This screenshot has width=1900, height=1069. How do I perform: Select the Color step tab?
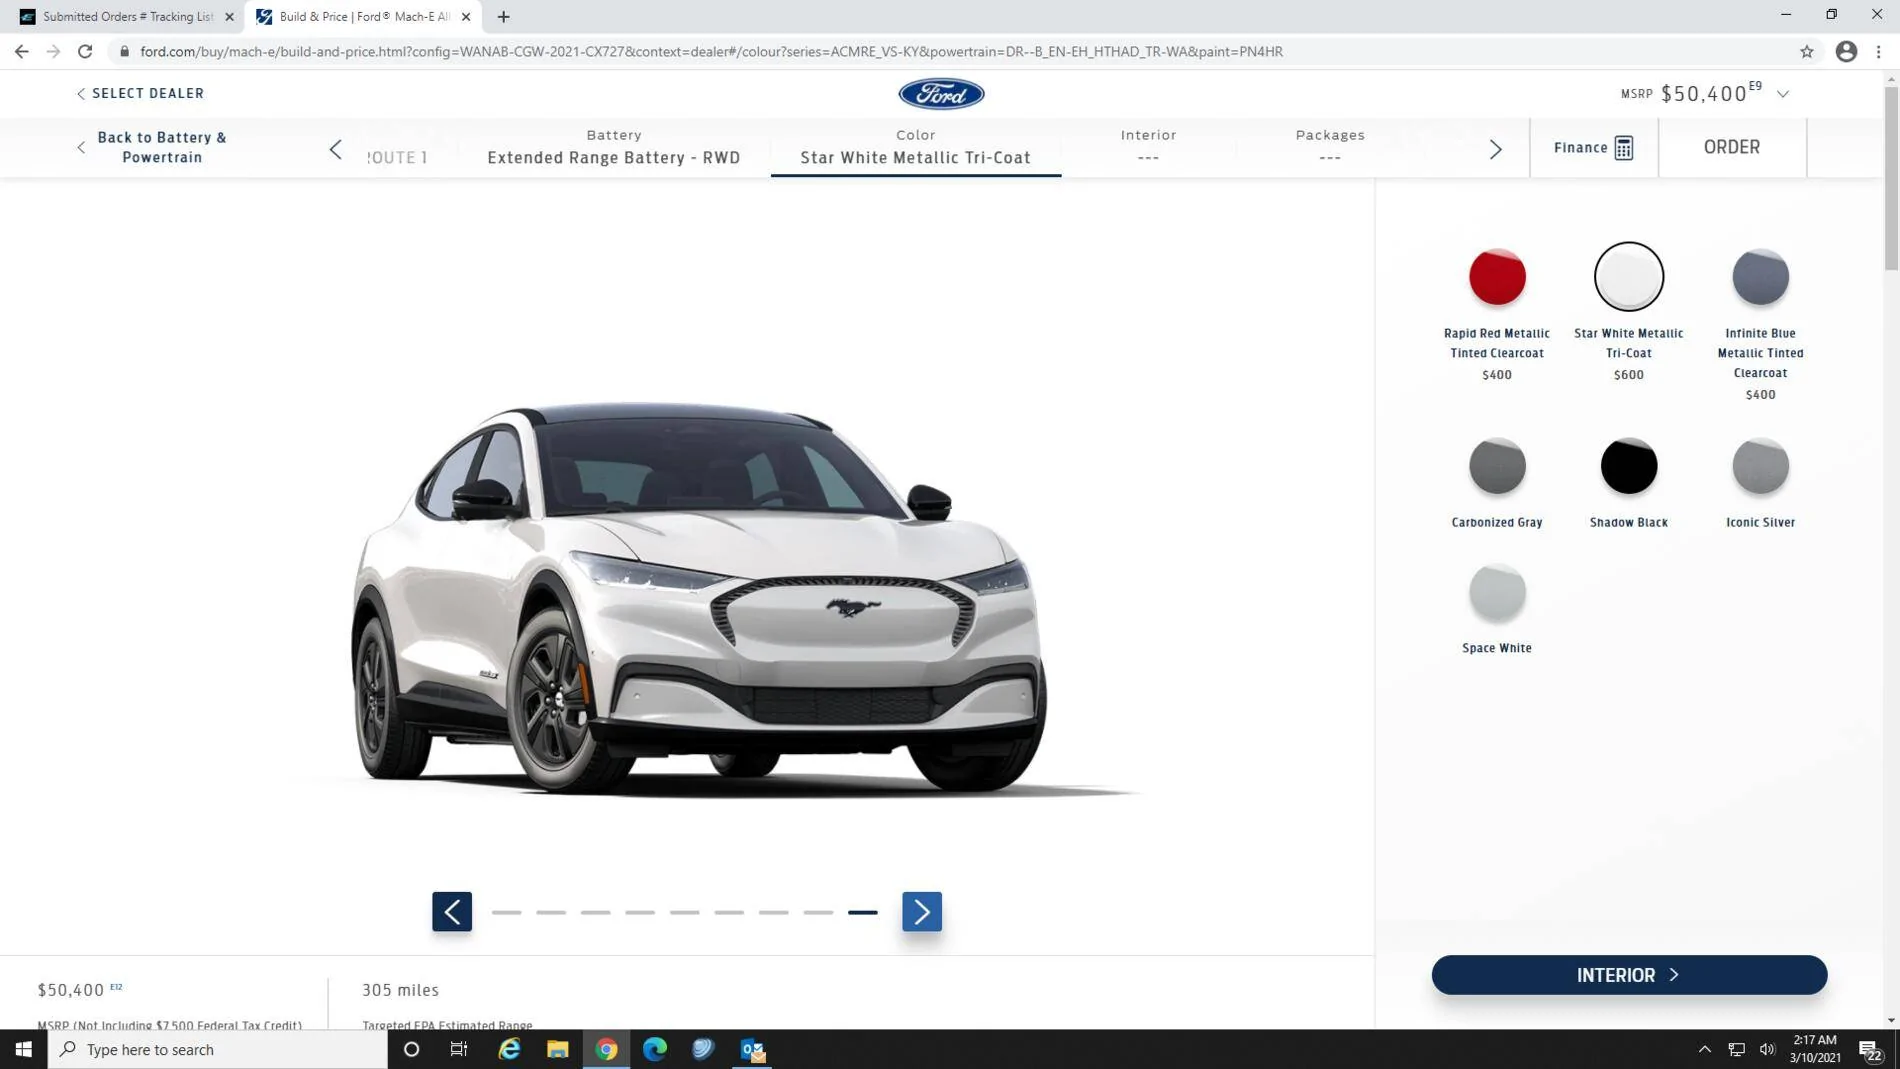pos(915,147)
